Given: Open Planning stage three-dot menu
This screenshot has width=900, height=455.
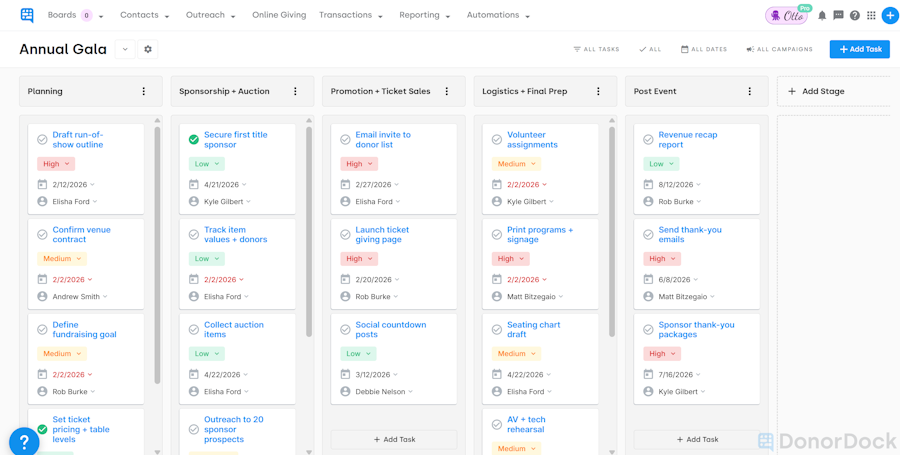Looking at the screenshot, I should (144, 91).
